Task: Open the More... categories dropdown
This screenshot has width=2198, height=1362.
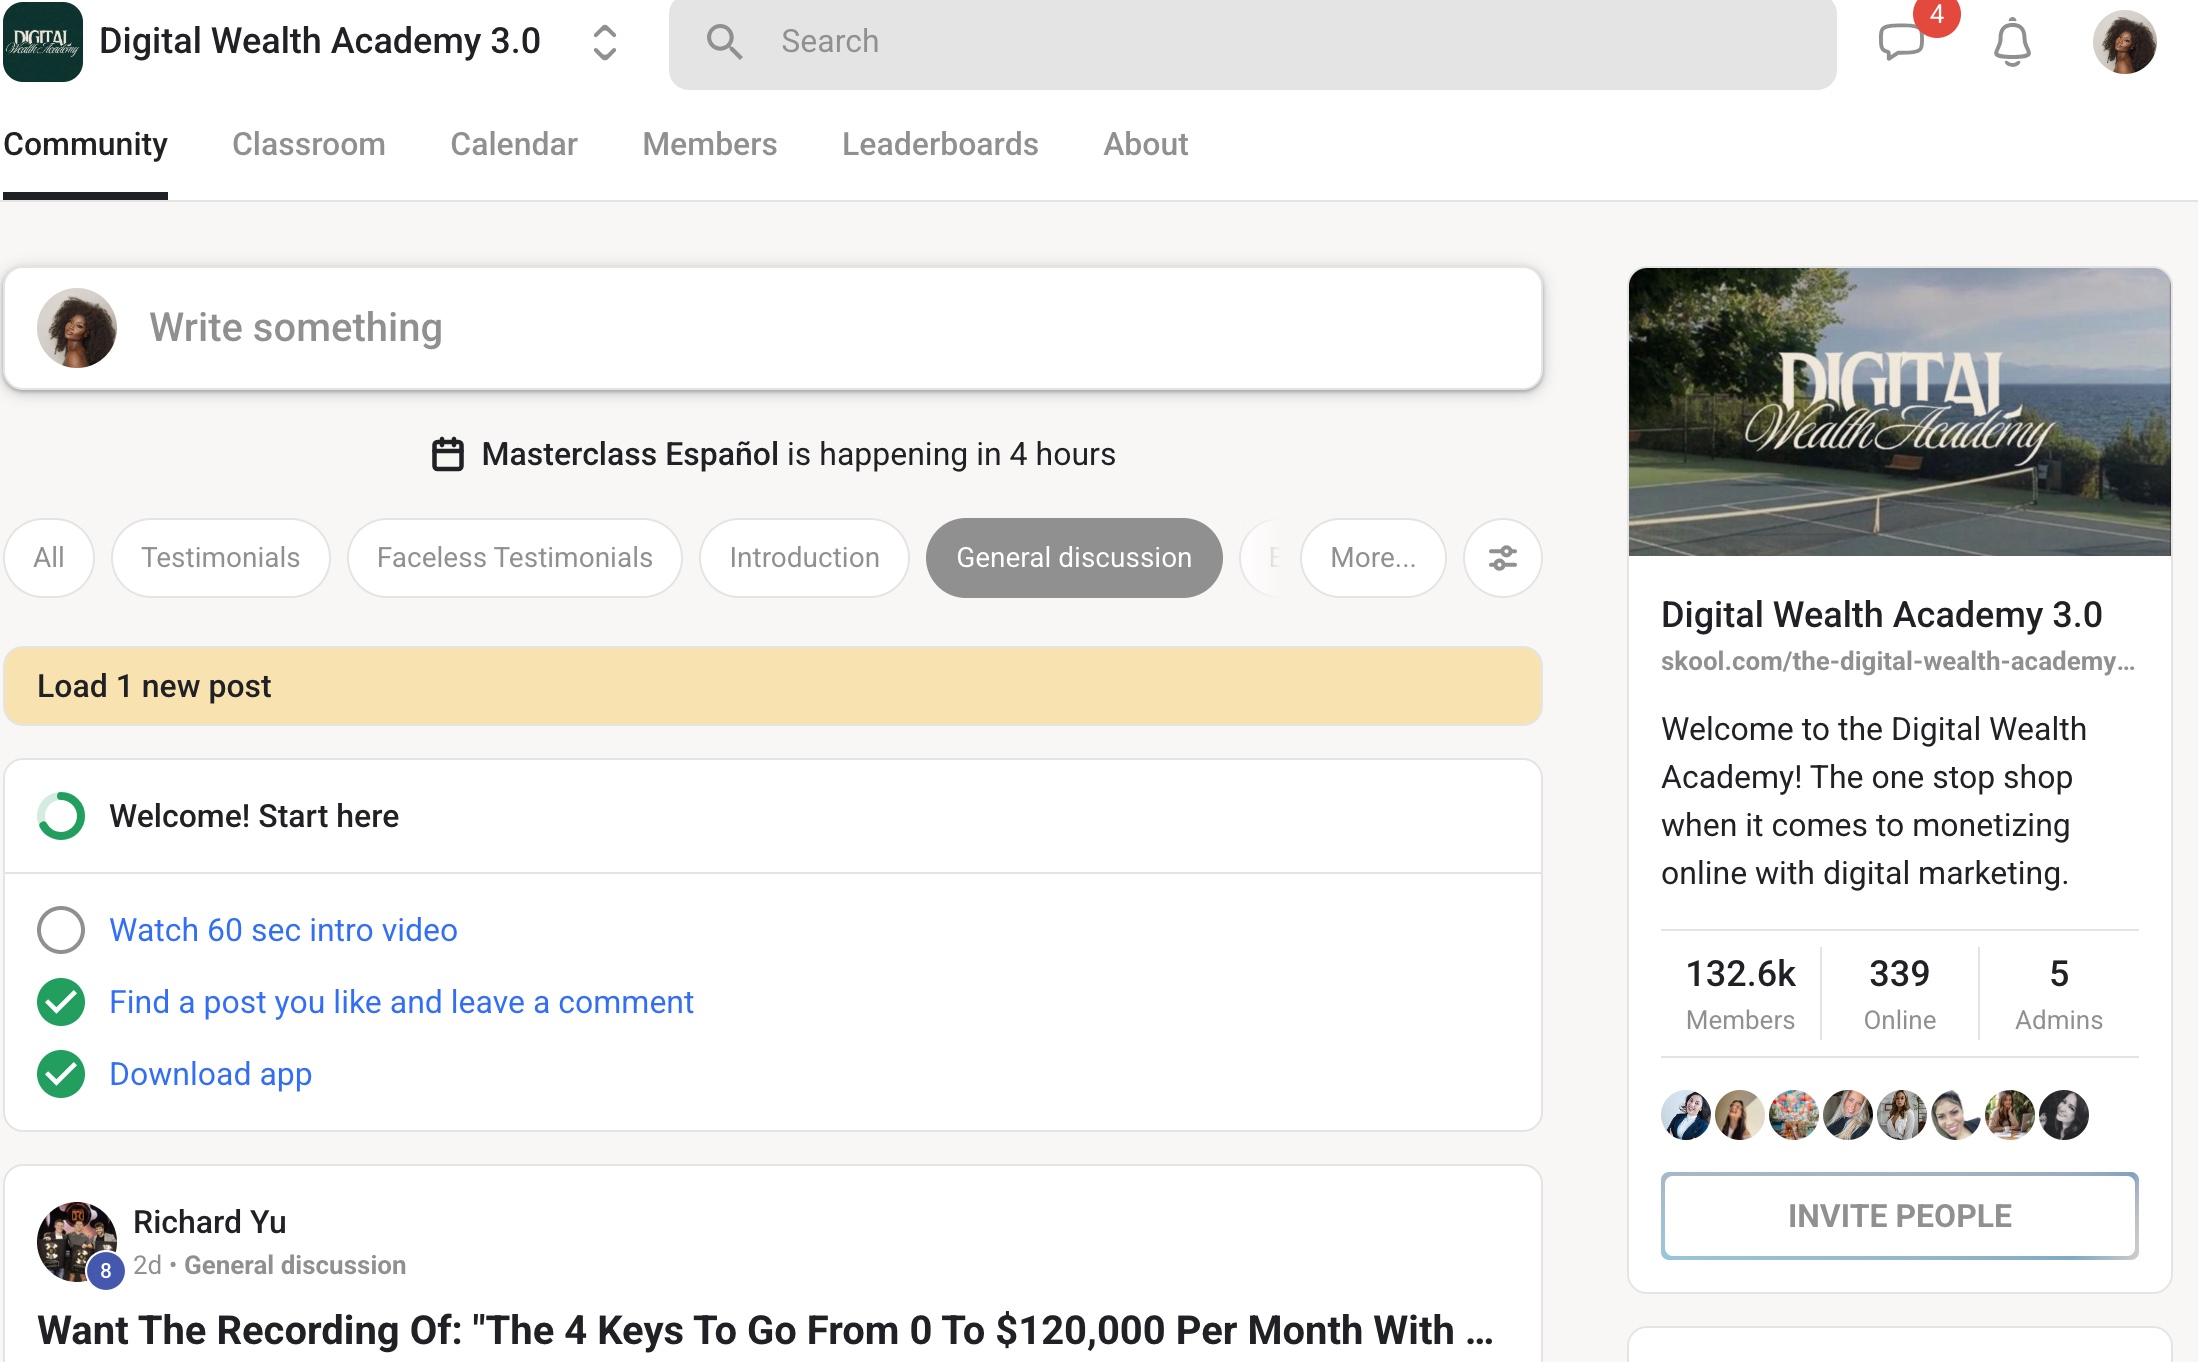Action: tap(1372, 558)
